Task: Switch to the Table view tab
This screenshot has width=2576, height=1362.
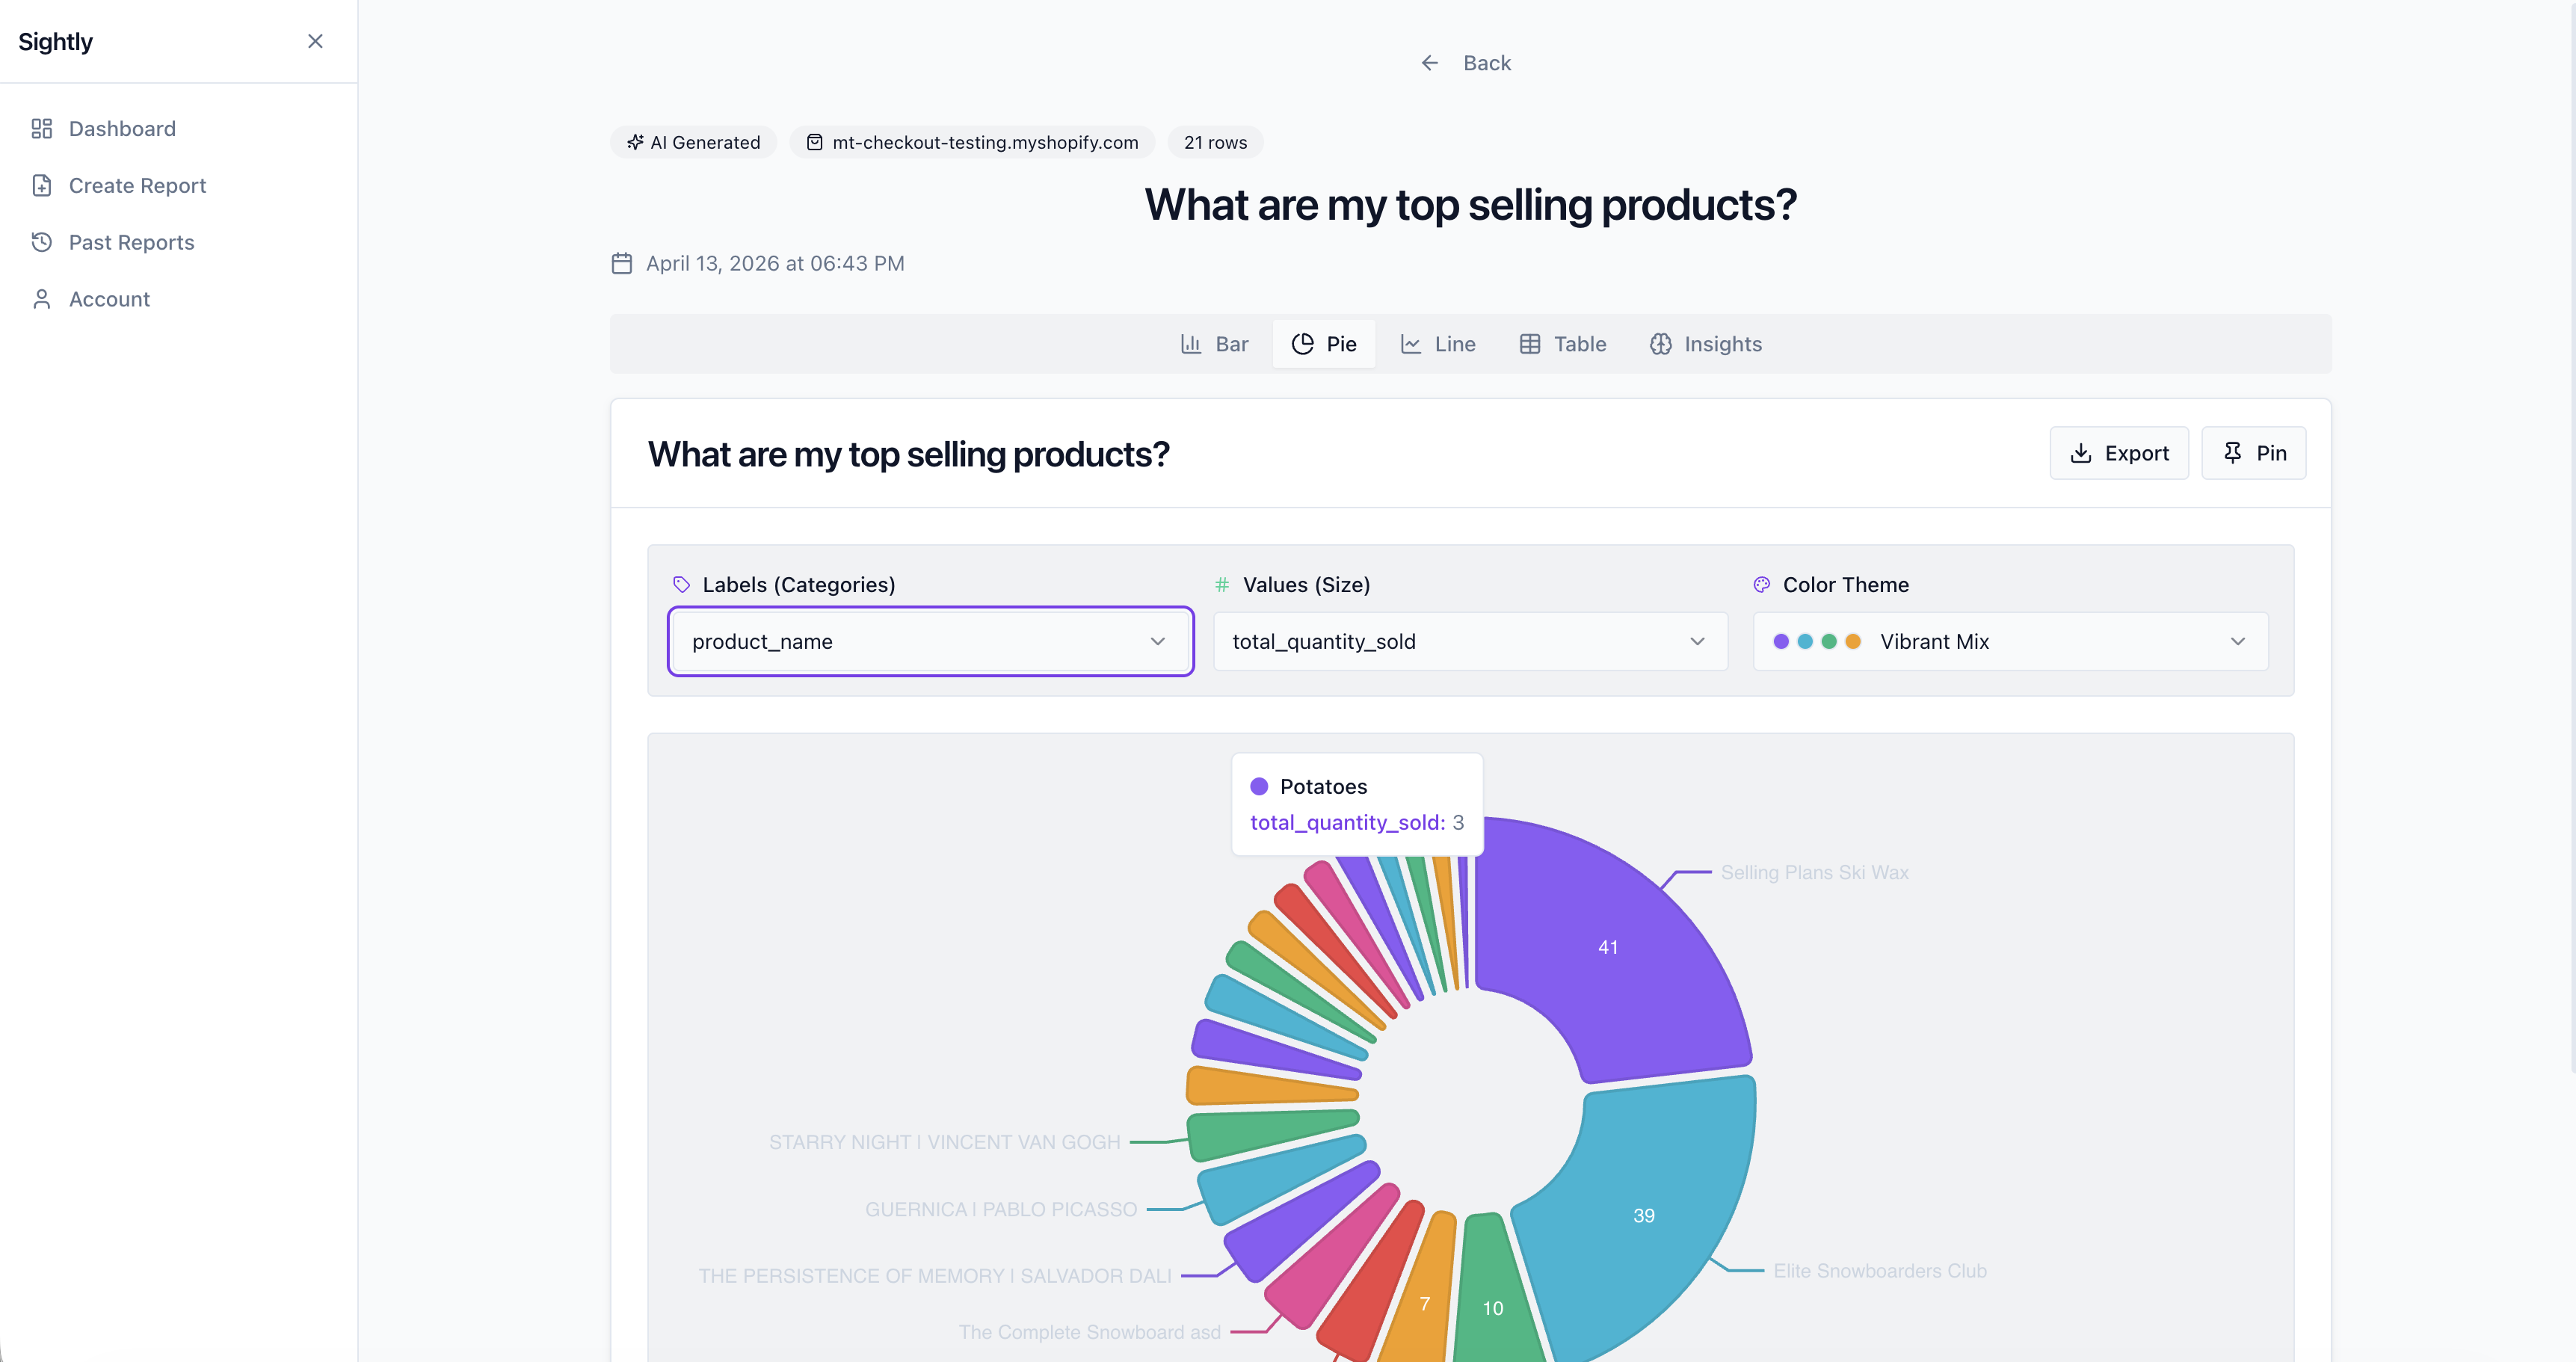Action: coord(1562,344)
